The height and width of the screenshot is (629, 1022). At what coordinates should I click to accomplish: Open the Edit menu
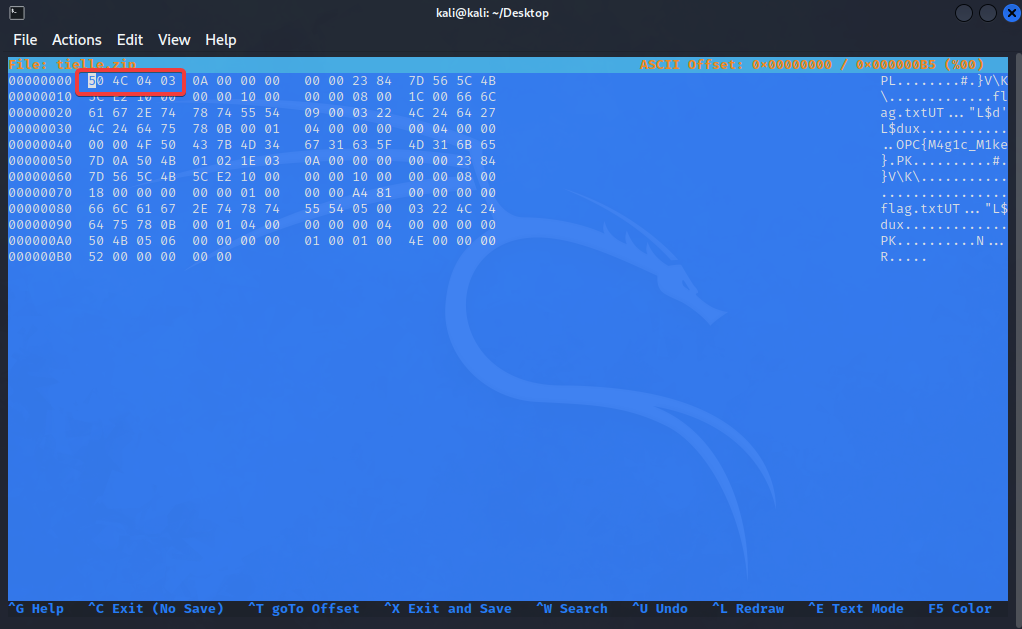[x=130, y=40]
